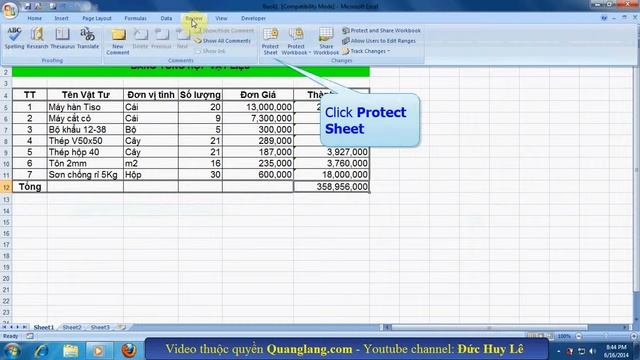640x360 pixels.
Task: Click cell 'Bộ khẩu 12-38'
Action: point(85,129)
